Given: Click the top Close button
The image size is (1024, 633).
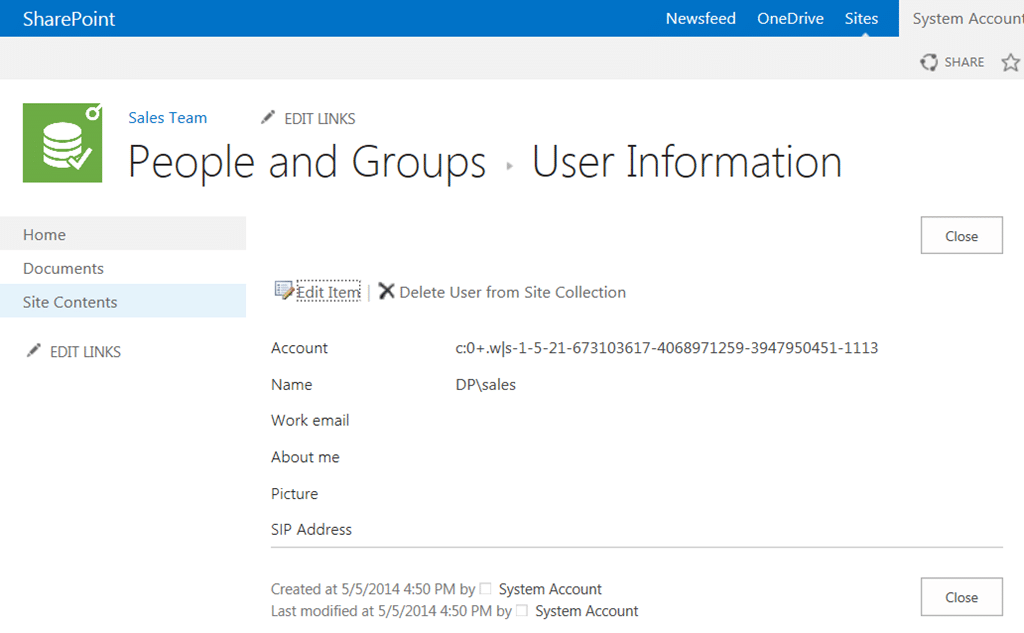Looking at the screenshot, I should coord(961,235).
